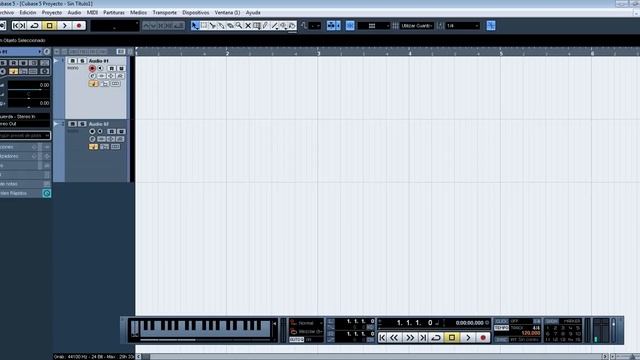
Task: Select the Draw pencil tool
Action: (x=265, y=26)
